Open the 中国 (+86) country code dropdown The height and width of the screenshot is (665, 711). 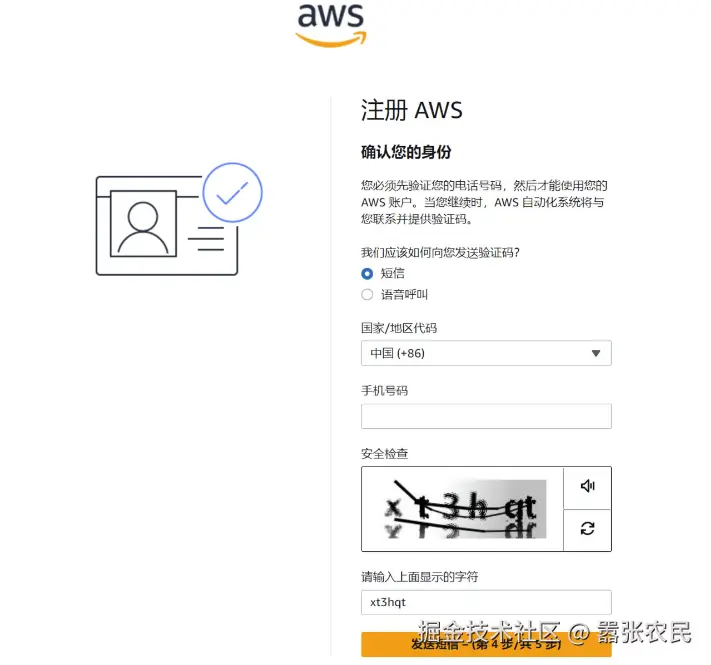pos(486,353)
